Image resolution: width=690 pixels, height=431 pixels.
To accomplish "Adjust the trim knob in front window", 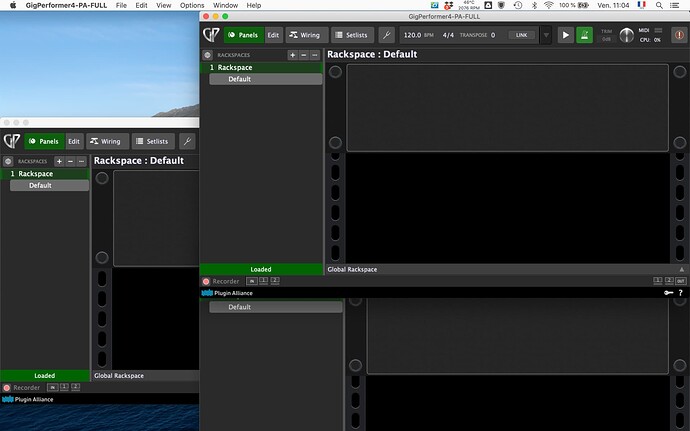I will [x=626, y=35].
